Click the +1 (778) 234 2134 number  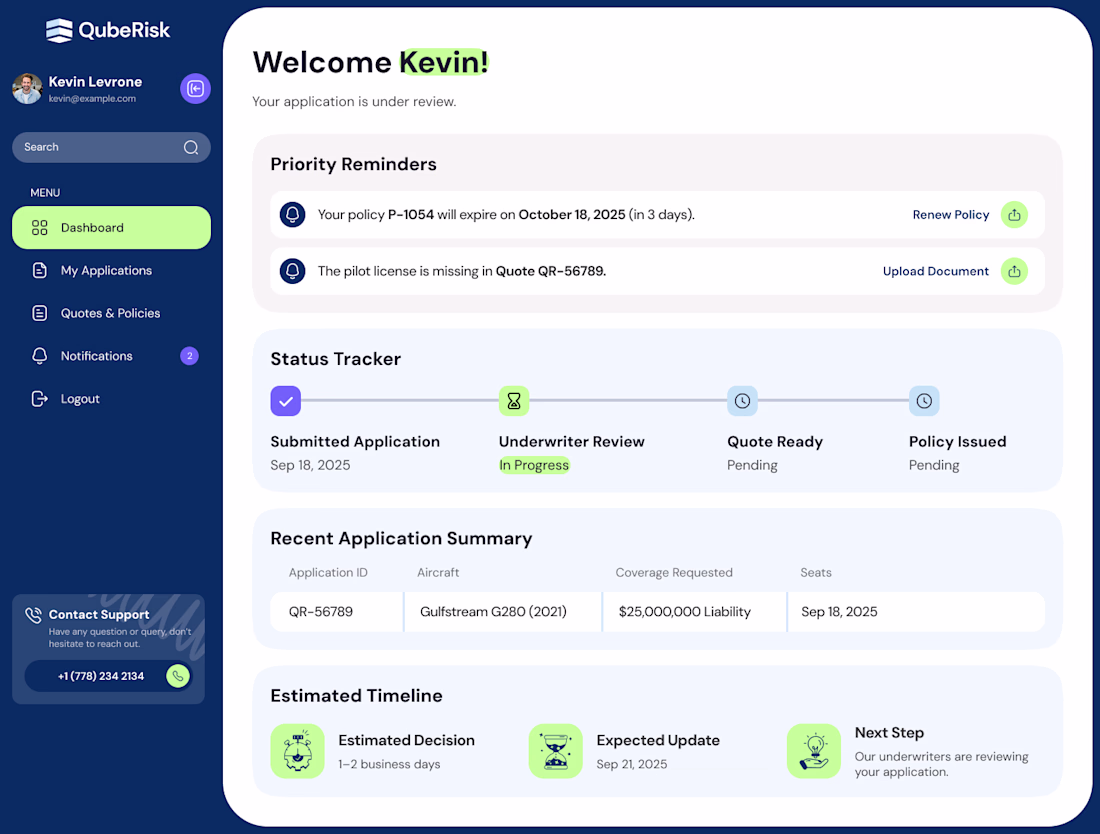click(101, 676)
